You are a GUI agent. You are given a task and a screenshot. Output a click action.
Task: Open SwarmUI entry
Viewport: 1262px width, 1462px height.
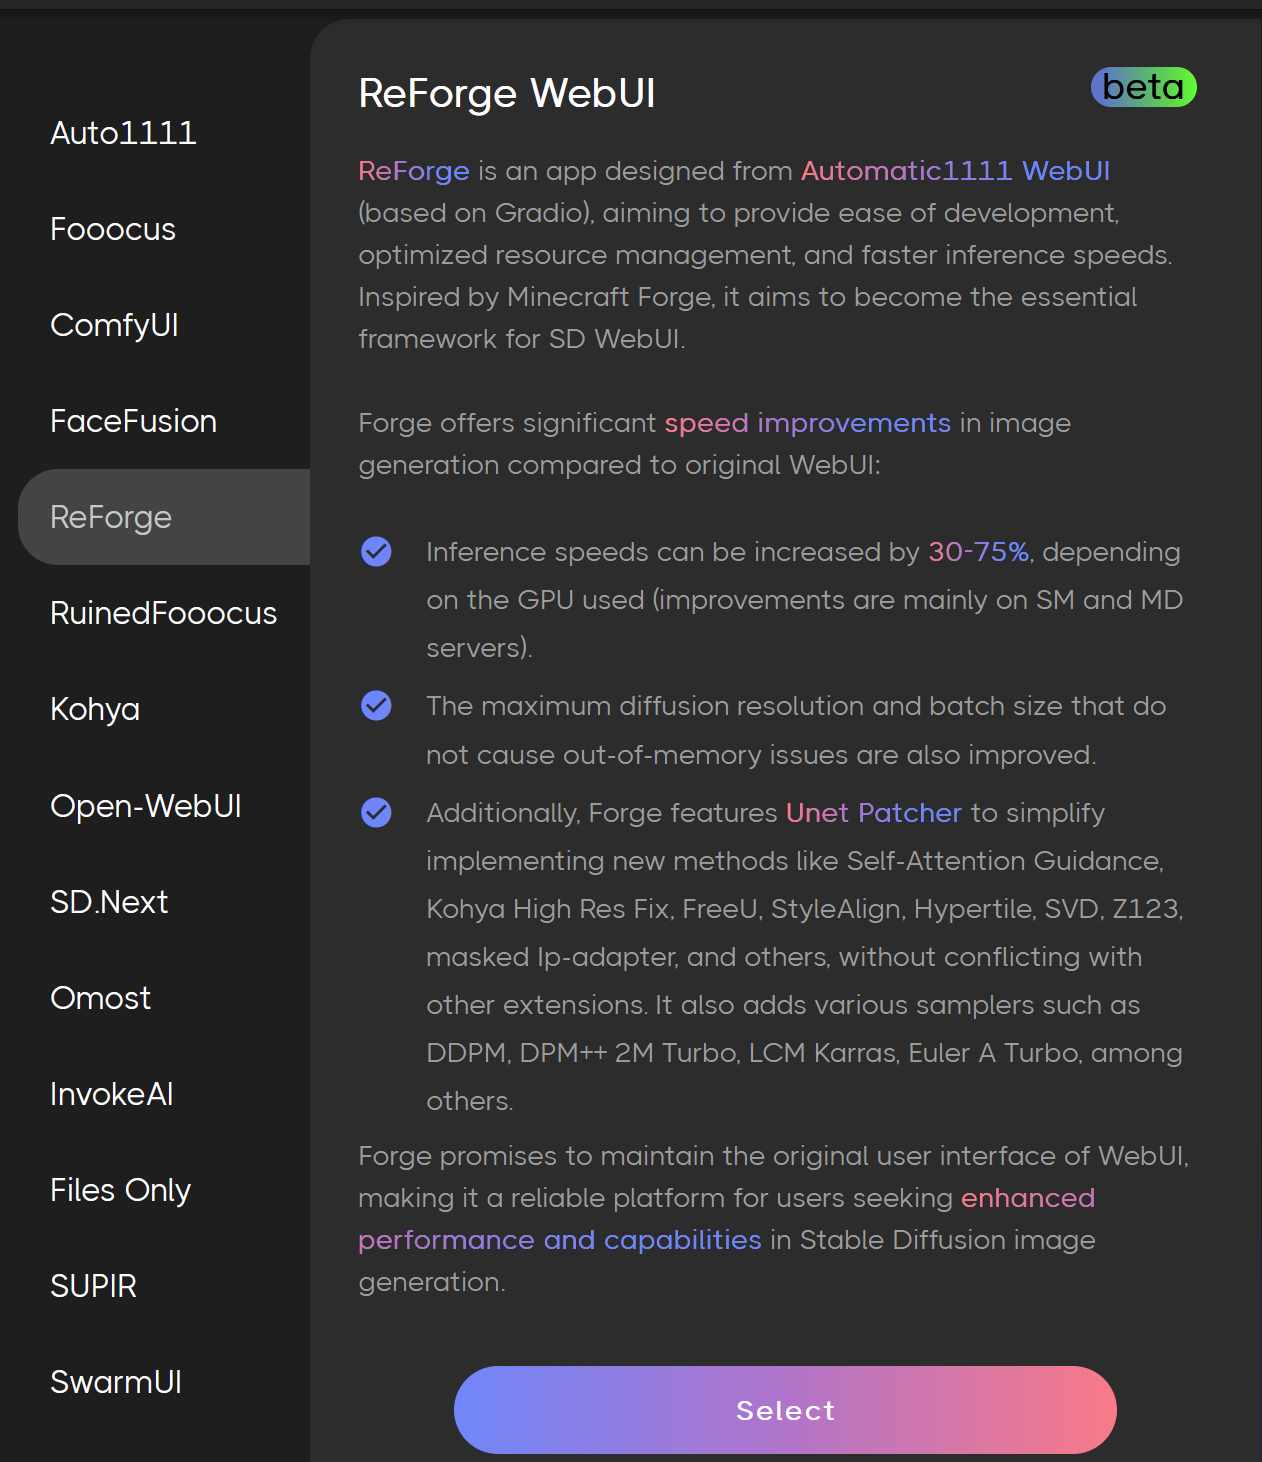click(115, 1382)
